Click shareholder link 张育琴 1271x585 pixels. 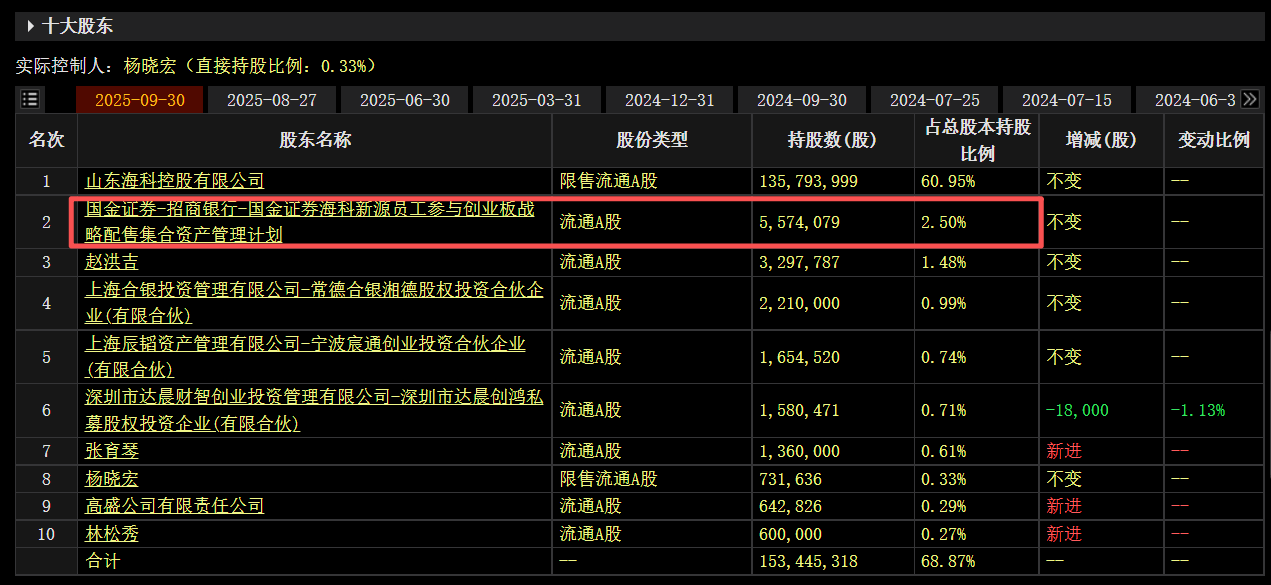tap(112, 452)
